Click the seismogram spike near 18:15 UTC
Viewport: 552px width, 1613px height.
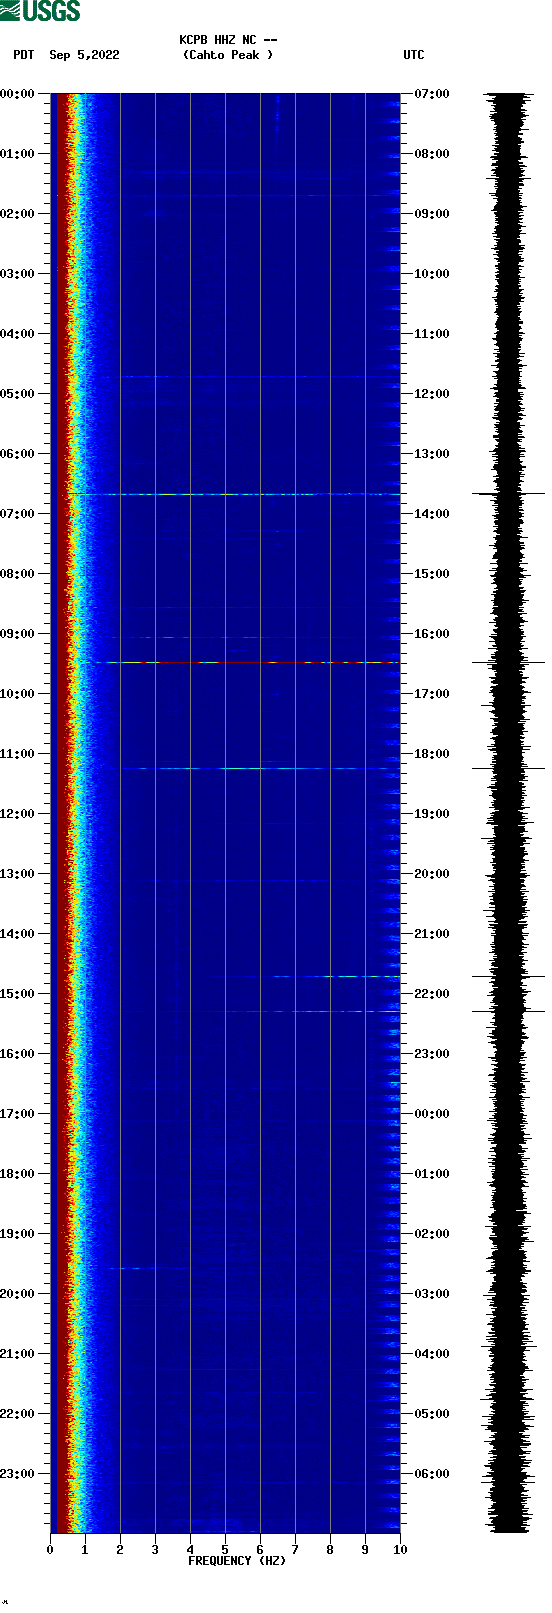tap(509, 768)
